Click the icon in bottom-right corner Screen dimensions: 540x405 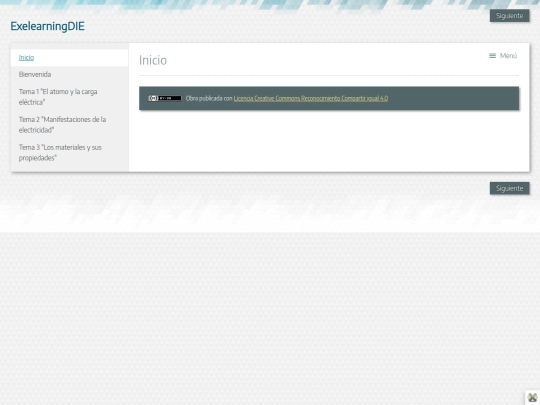(532, 398)
